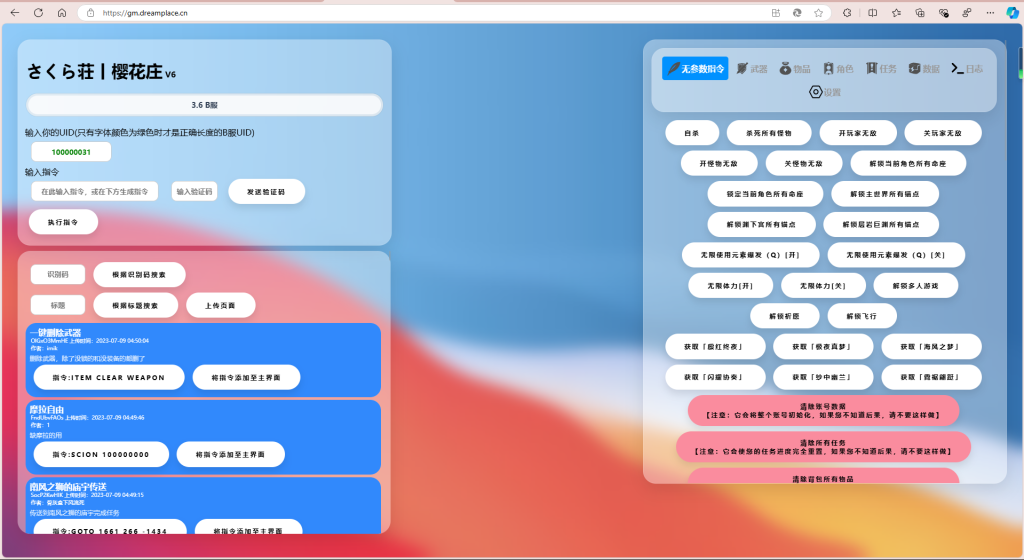Viewport: 1024px width, 560px height.
Task: Open the 武器 tab
Action: point(752,69)
